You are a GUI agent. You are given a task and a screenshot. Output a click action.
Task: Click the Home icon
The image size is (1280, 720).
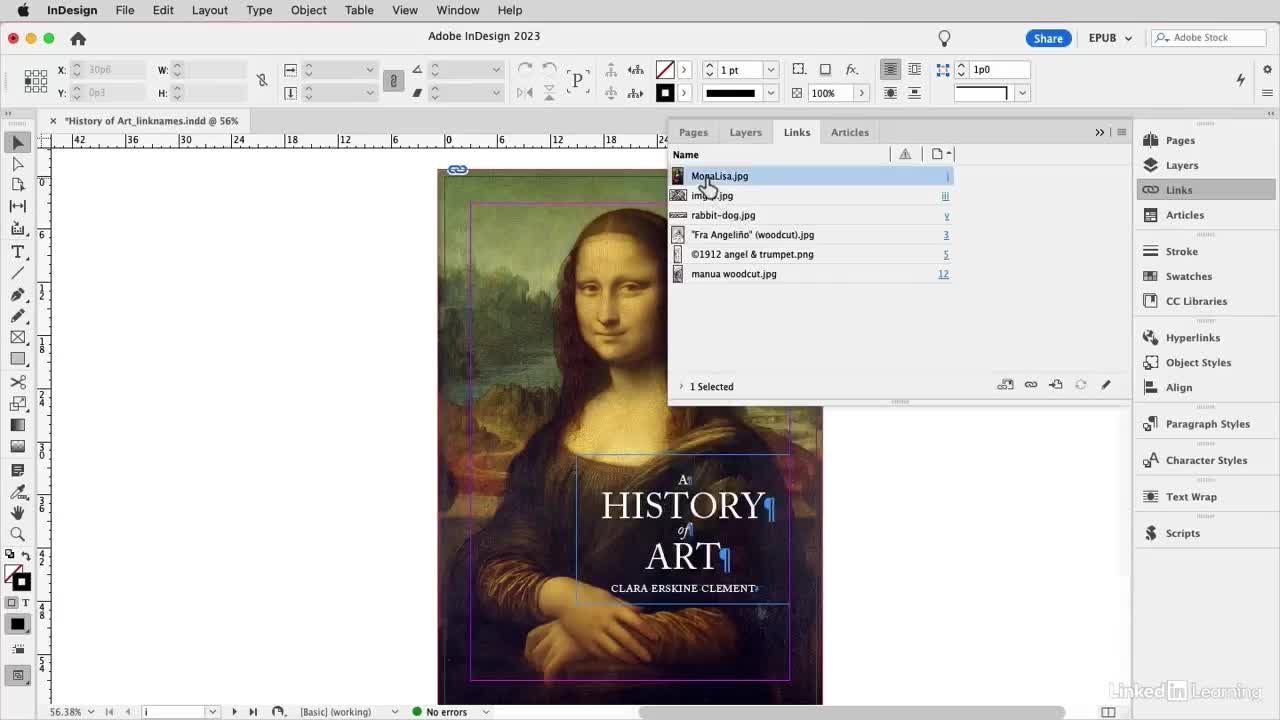78,38
